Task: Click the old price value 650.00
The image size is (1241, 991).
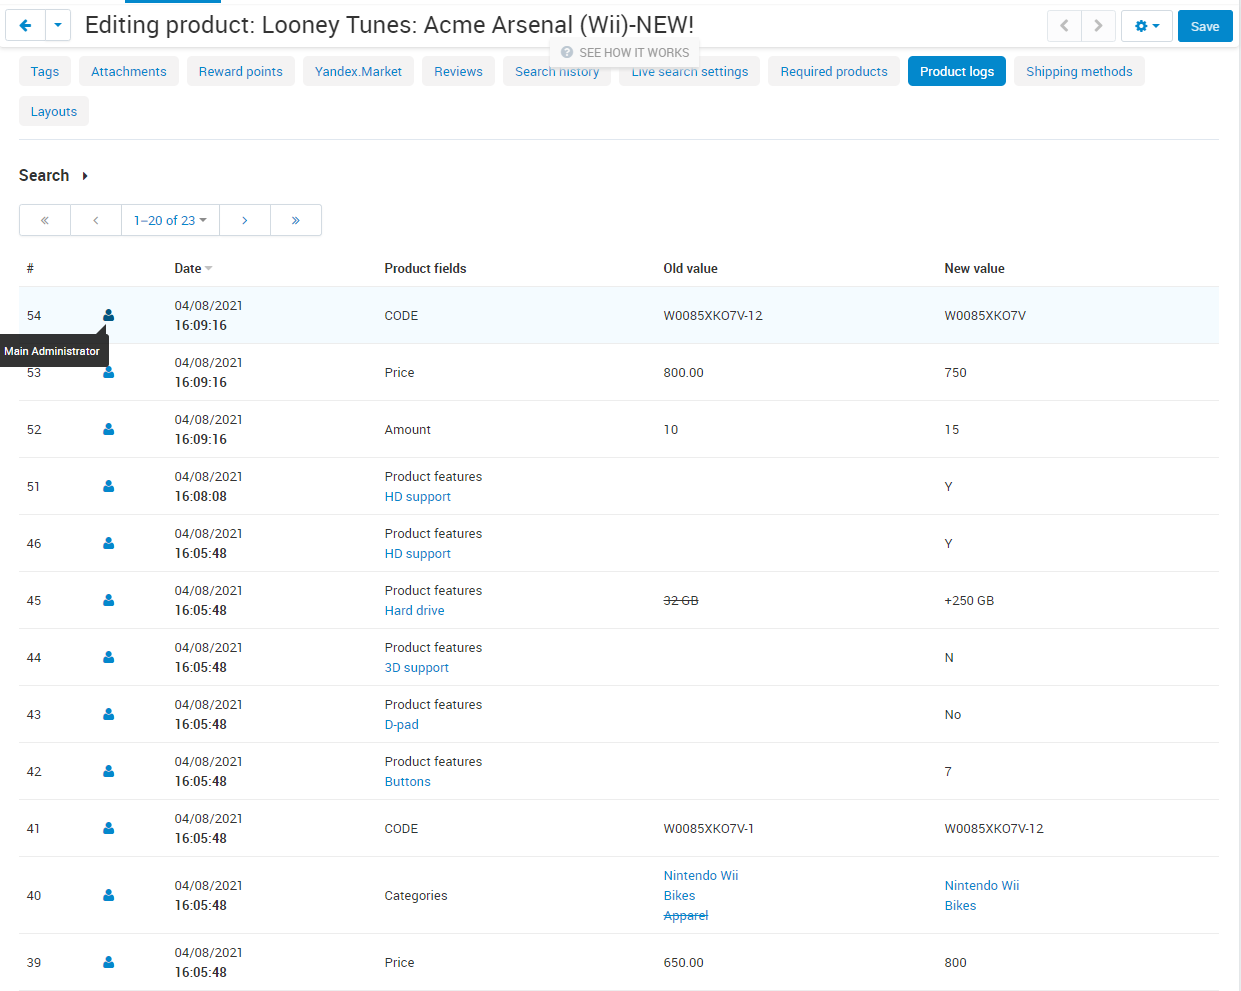Action: pyautogui.click(x=683, y=962)
